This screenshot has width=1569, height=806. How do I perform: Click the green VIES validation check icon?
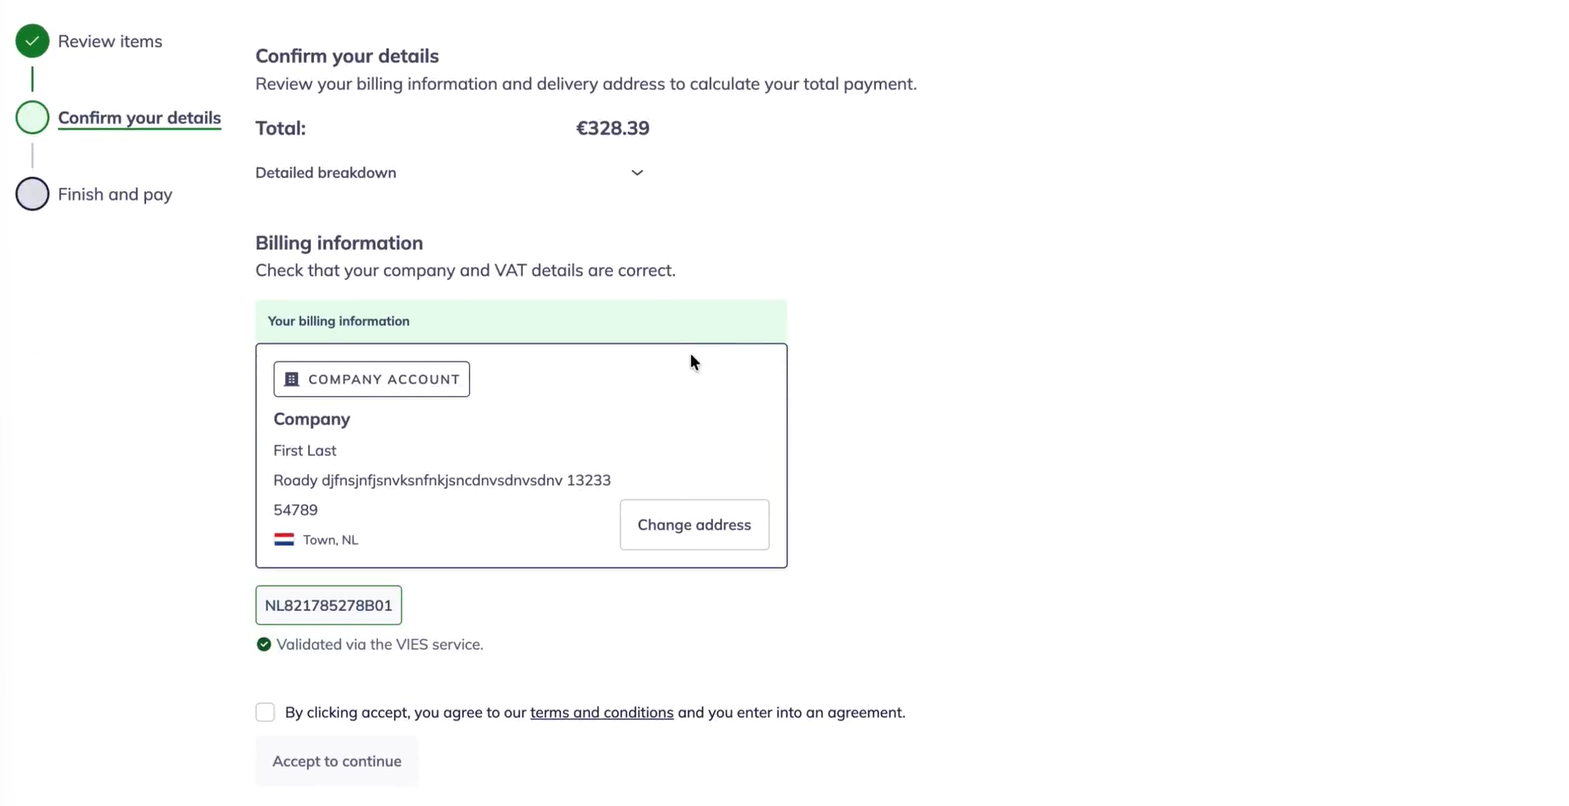264,645
